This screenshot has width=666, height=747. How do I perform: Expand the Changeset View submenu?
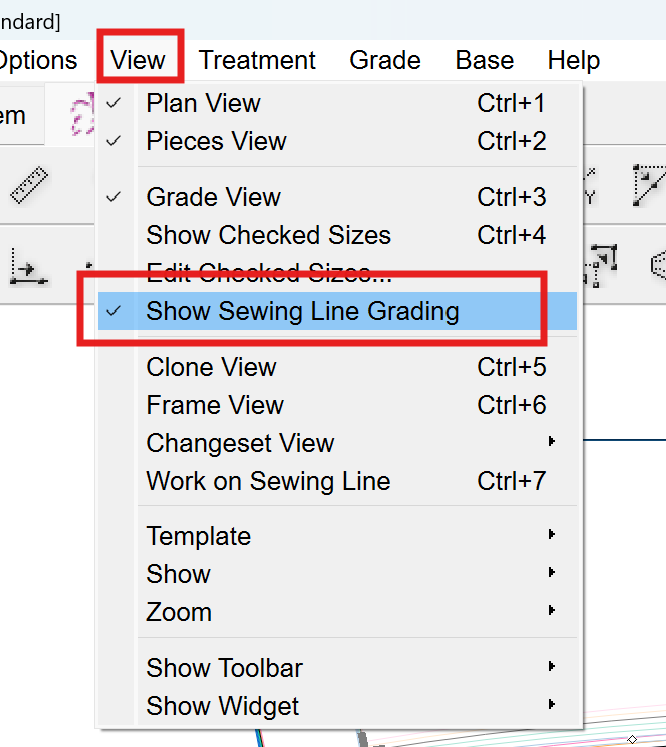[x=240, y=443]
